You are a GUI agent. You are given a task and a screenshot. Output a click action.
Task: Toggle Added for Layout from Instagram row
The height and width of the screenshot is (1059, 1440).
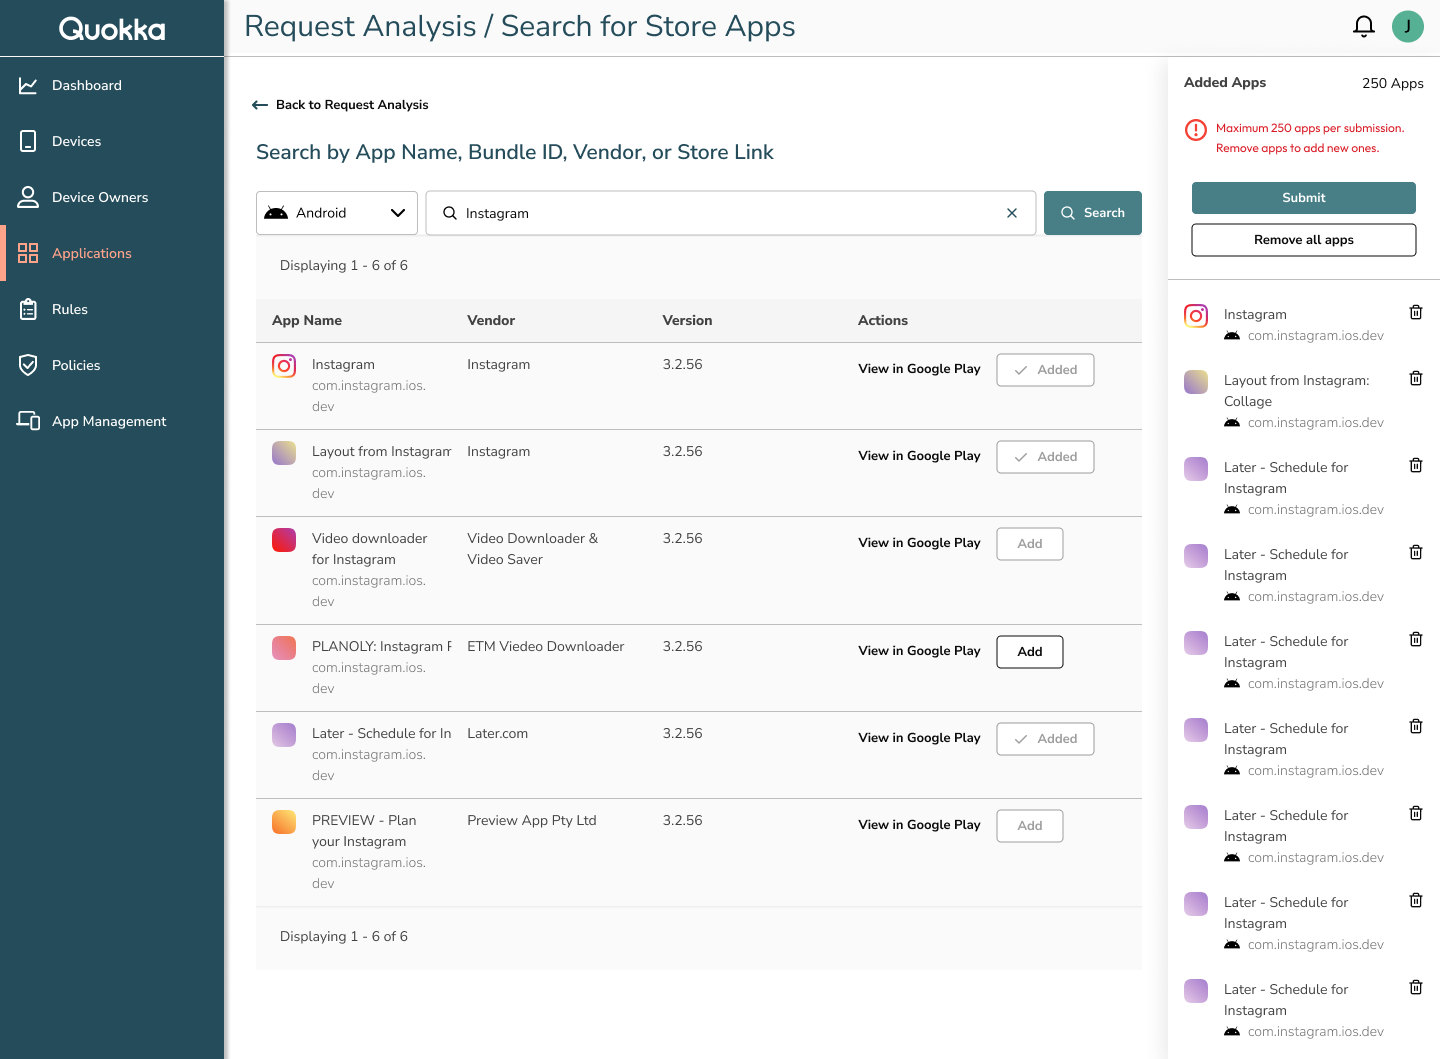tap(1045, 457)
